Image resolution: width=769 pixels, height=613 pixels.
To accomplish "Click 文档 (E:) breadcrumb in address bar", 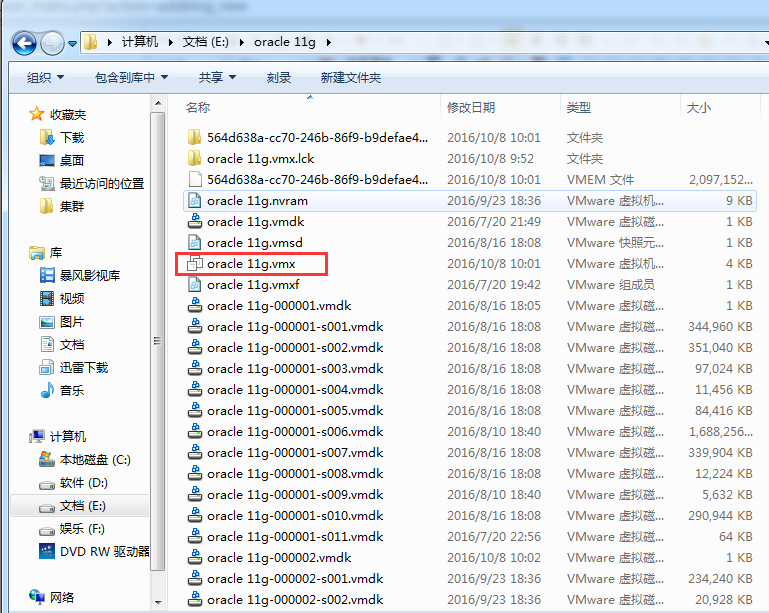I will pos(205,42).
